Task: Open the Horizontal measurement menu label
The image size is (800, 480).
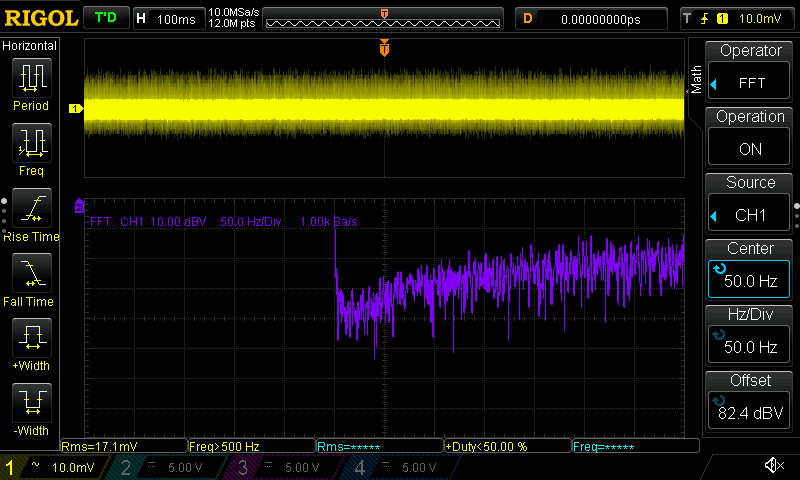Action: coord(30,46)
